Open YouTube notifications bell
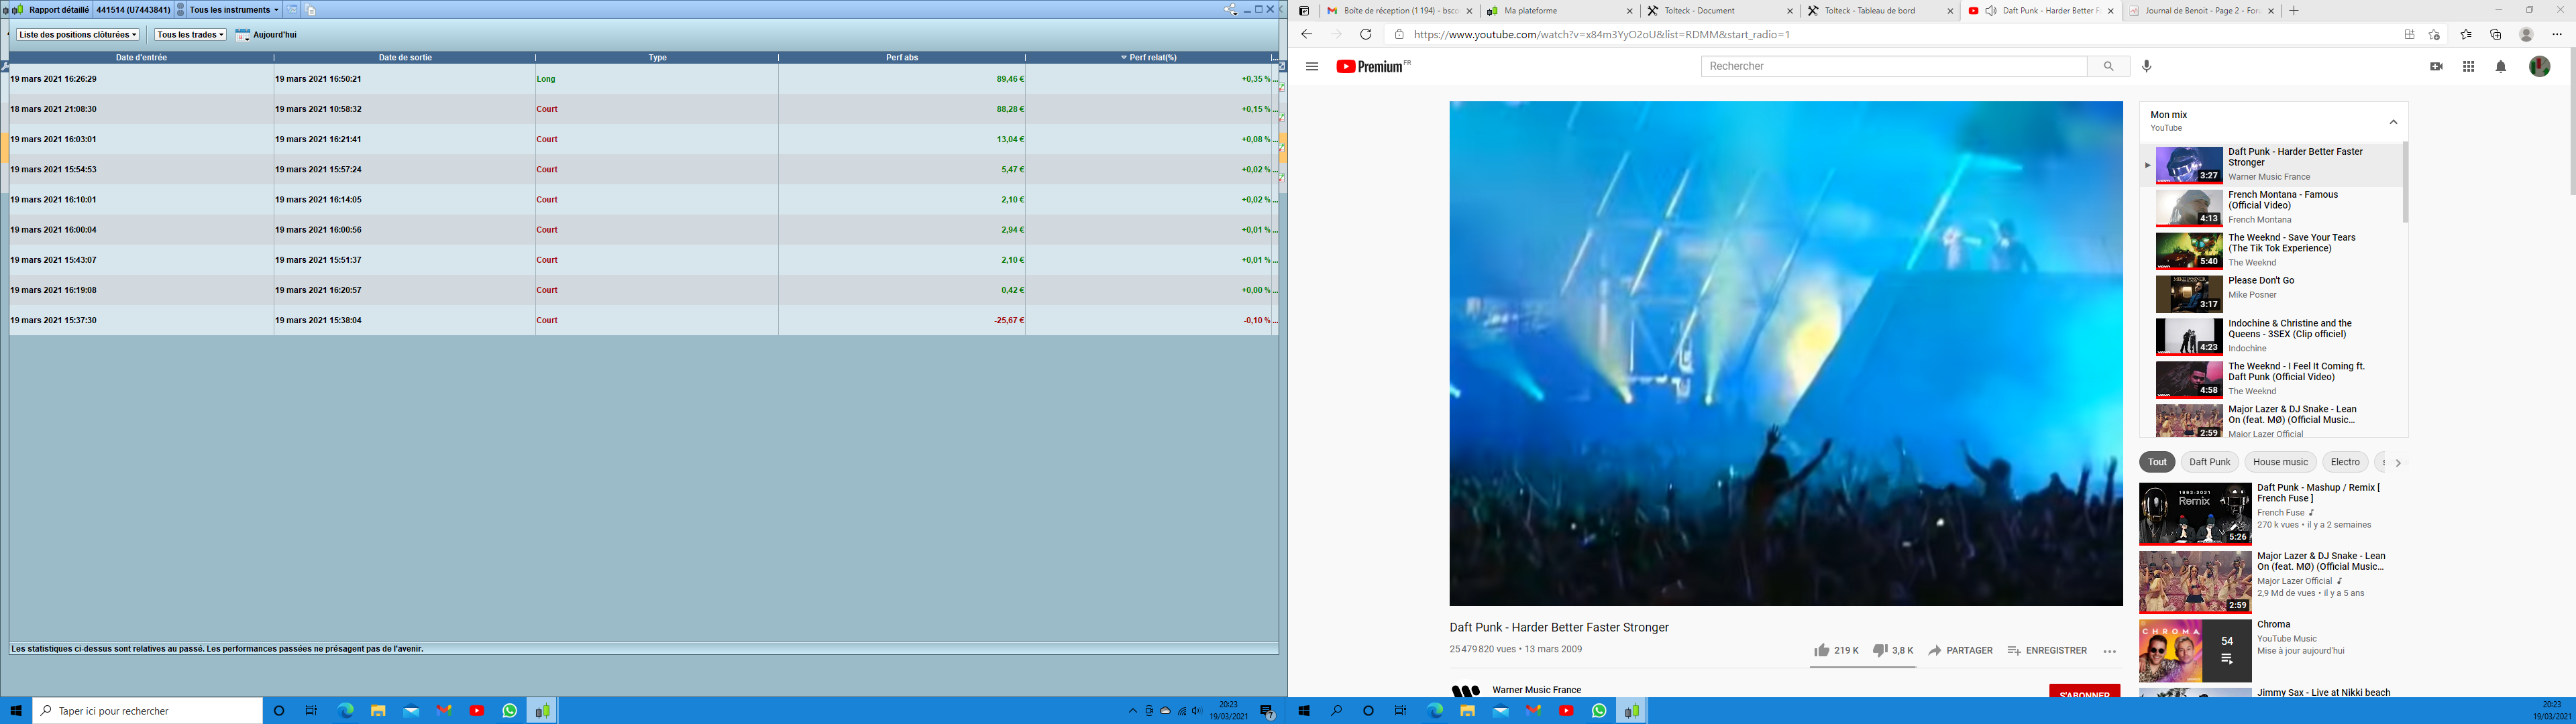Image resolution: width=2576 pixels, height=724 pixels. [x=2500, y=66]
